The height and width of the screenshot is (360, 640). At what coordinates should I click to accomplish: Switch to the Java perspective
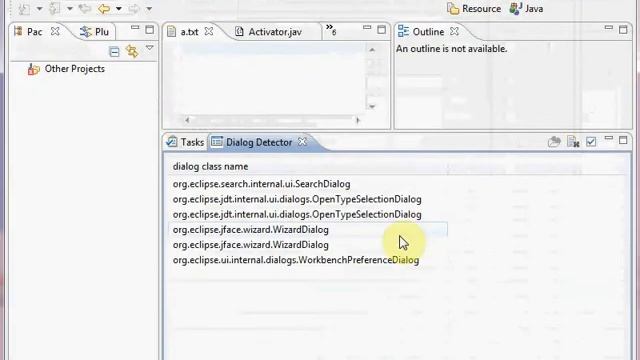click(527, 9)
